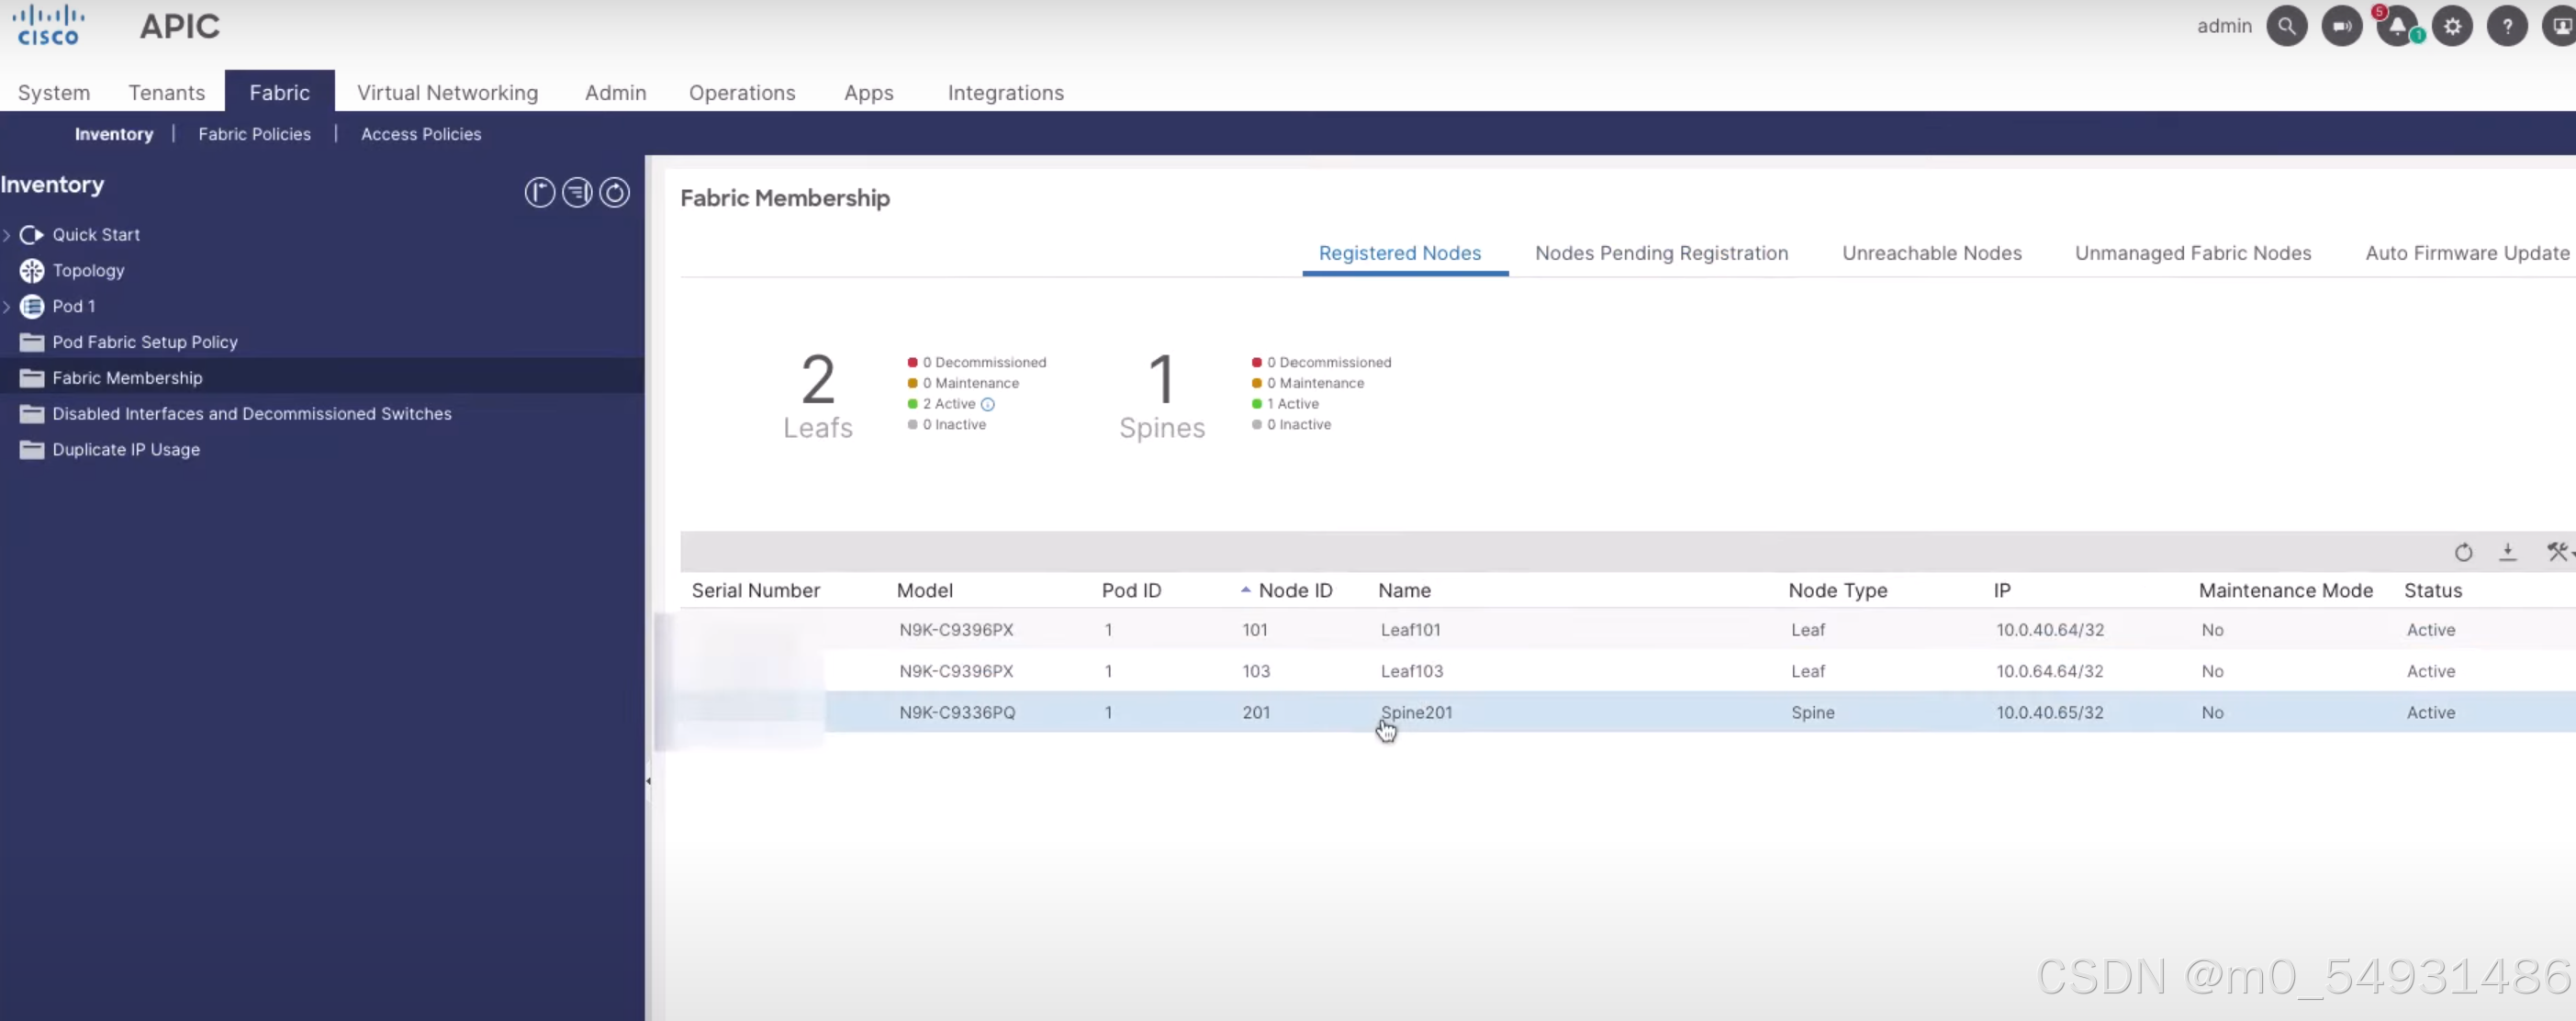2576x1021 pixels.
Task: Open the Unreachable Nodes tab
Action: 1931,253
